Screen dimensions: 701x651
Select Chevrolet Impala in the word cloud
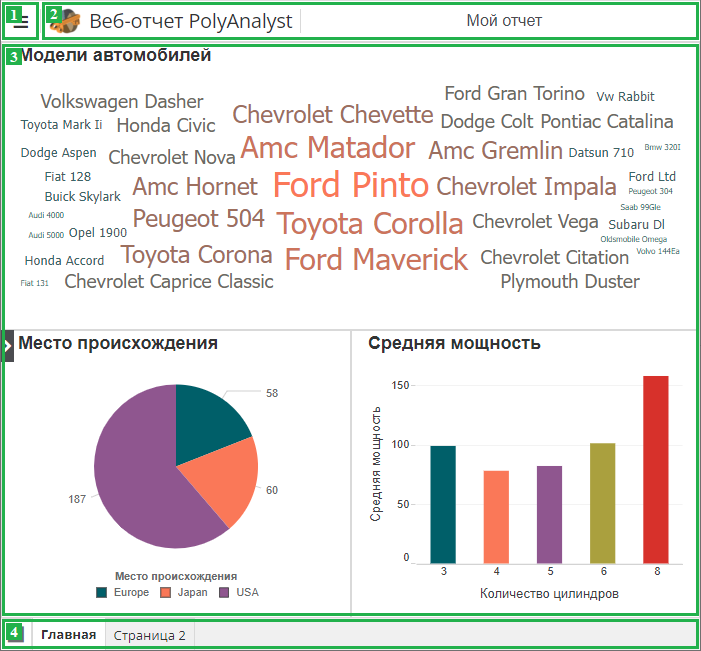(x=526, y=186)
